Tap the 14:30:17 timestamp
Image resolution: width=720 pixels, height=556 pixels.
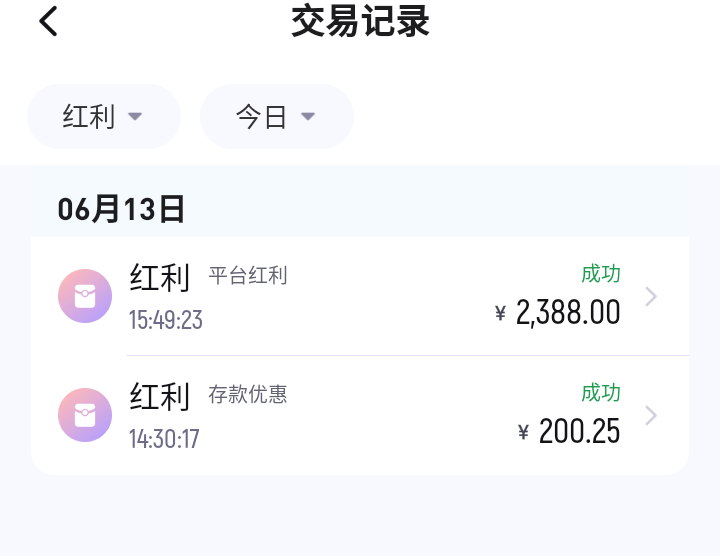(x=164, y=439)
